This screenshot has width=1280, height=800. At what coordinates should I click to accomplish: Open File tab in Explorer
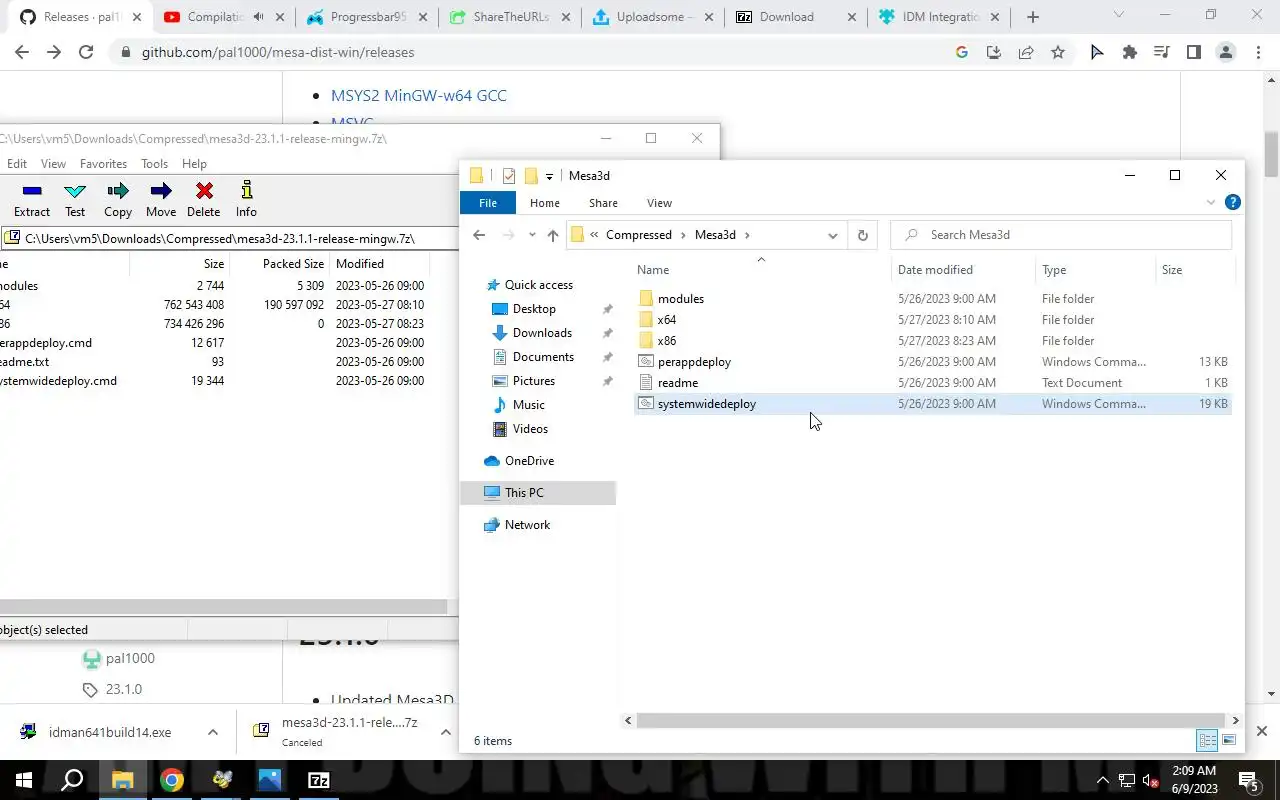(488, 203)
